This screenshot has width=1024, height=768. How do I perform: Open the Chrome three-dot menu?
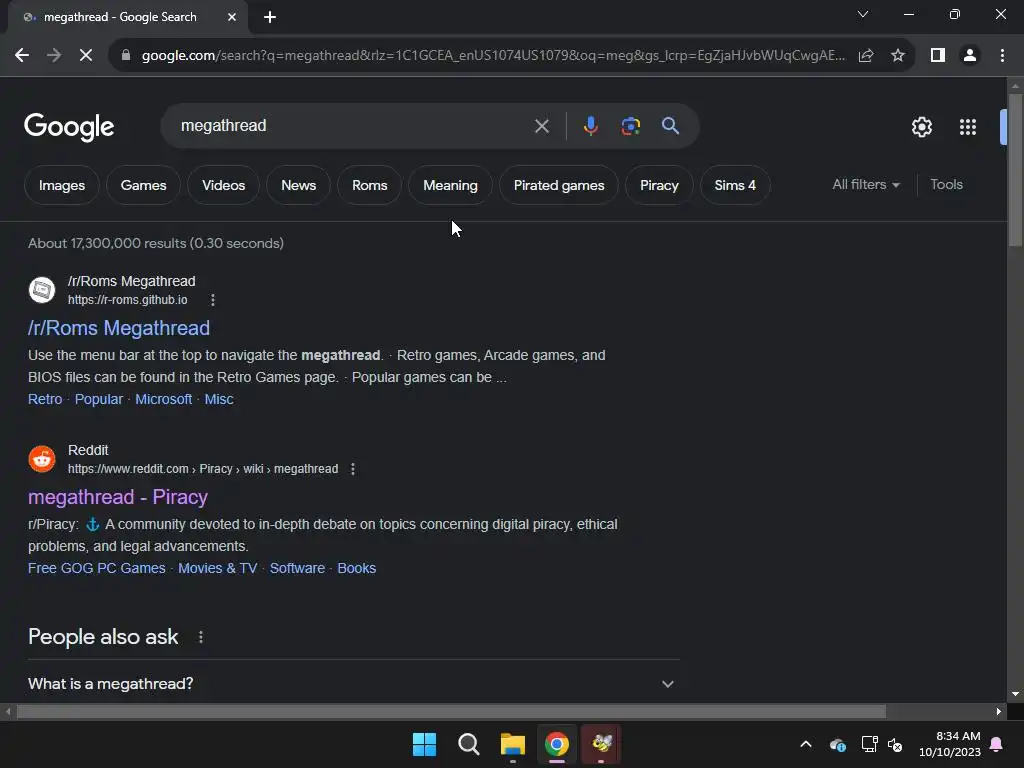[x=1002, y=56]
